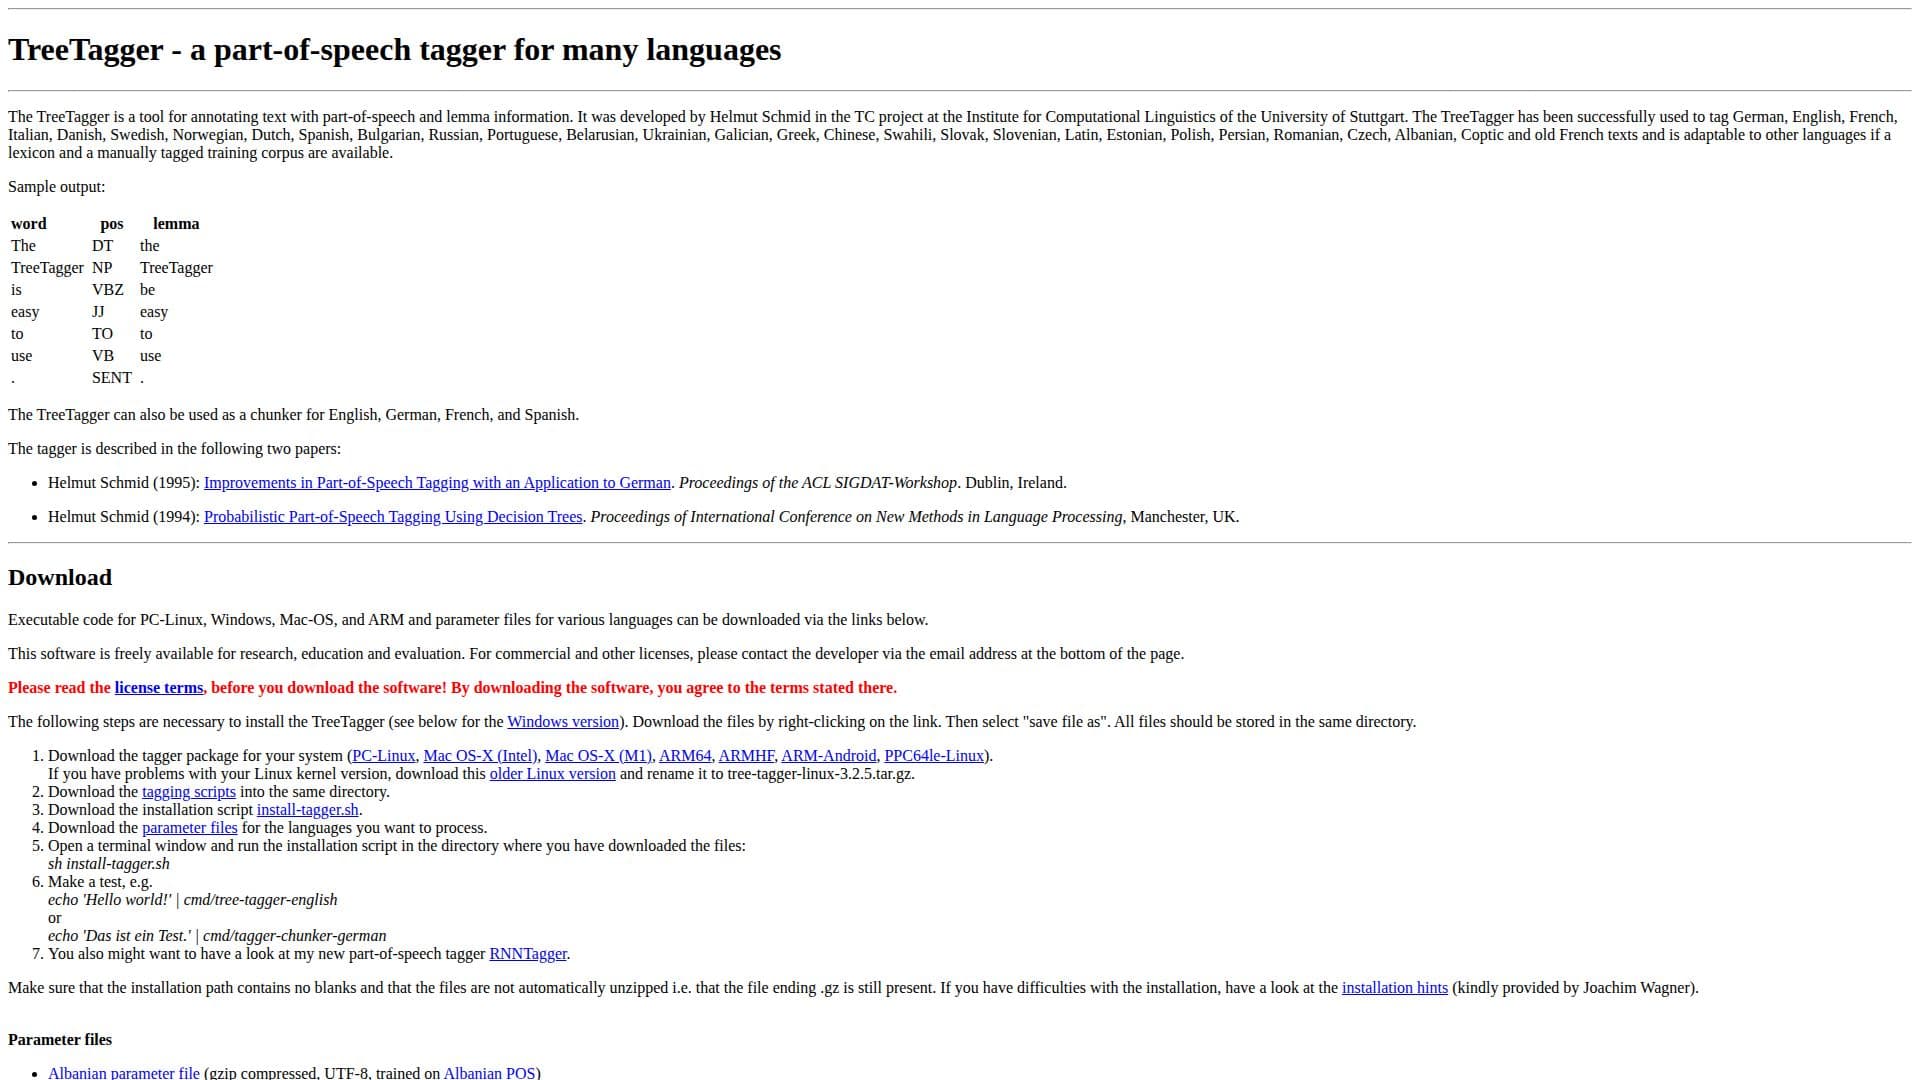Screen dimensions: 1920x1080
Task: Follow the Windows version link
Action: coord(563,722)
